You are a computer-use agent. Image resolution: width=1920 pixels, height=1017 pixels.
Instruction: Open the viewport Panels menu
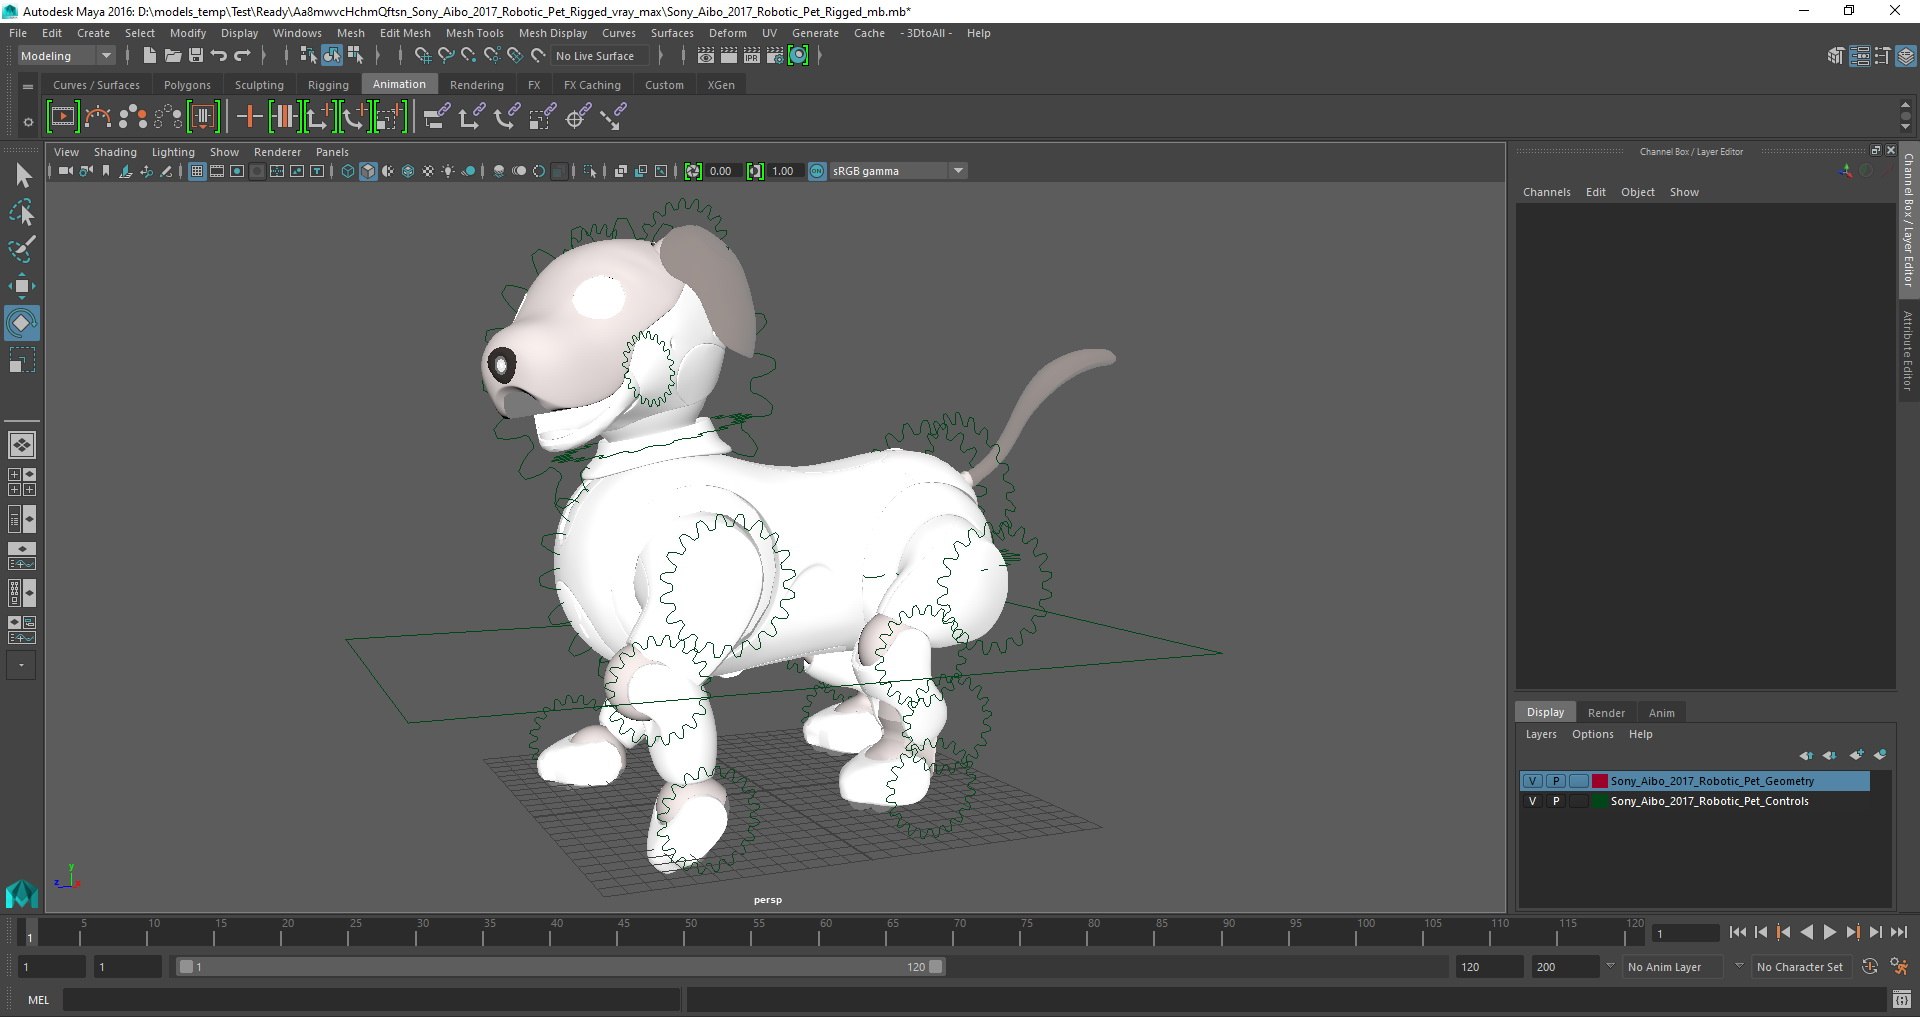click(x=332, y=152)
